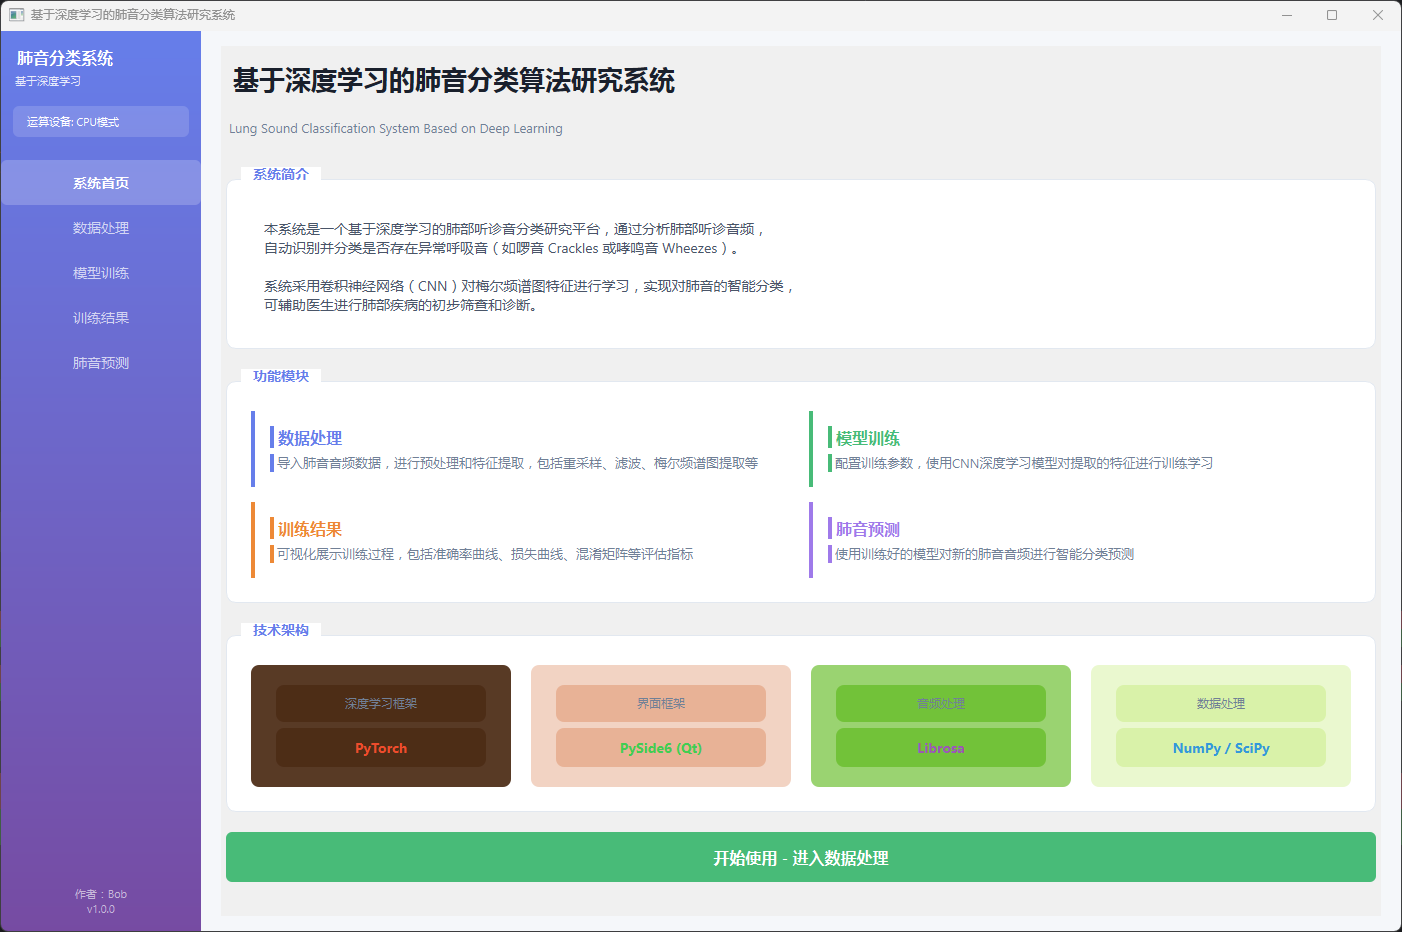Click the 深度学习框架 card header
The image size is (1402, 932).
[381, 704]
